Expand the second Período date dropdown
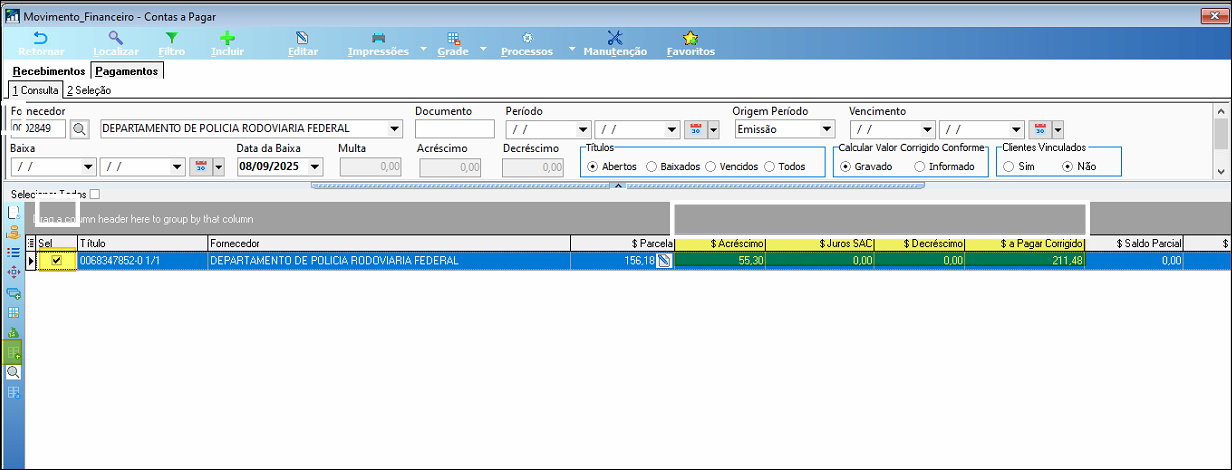Image resolution: width=1232 pixels, height=470 pixels. (672, 129)
